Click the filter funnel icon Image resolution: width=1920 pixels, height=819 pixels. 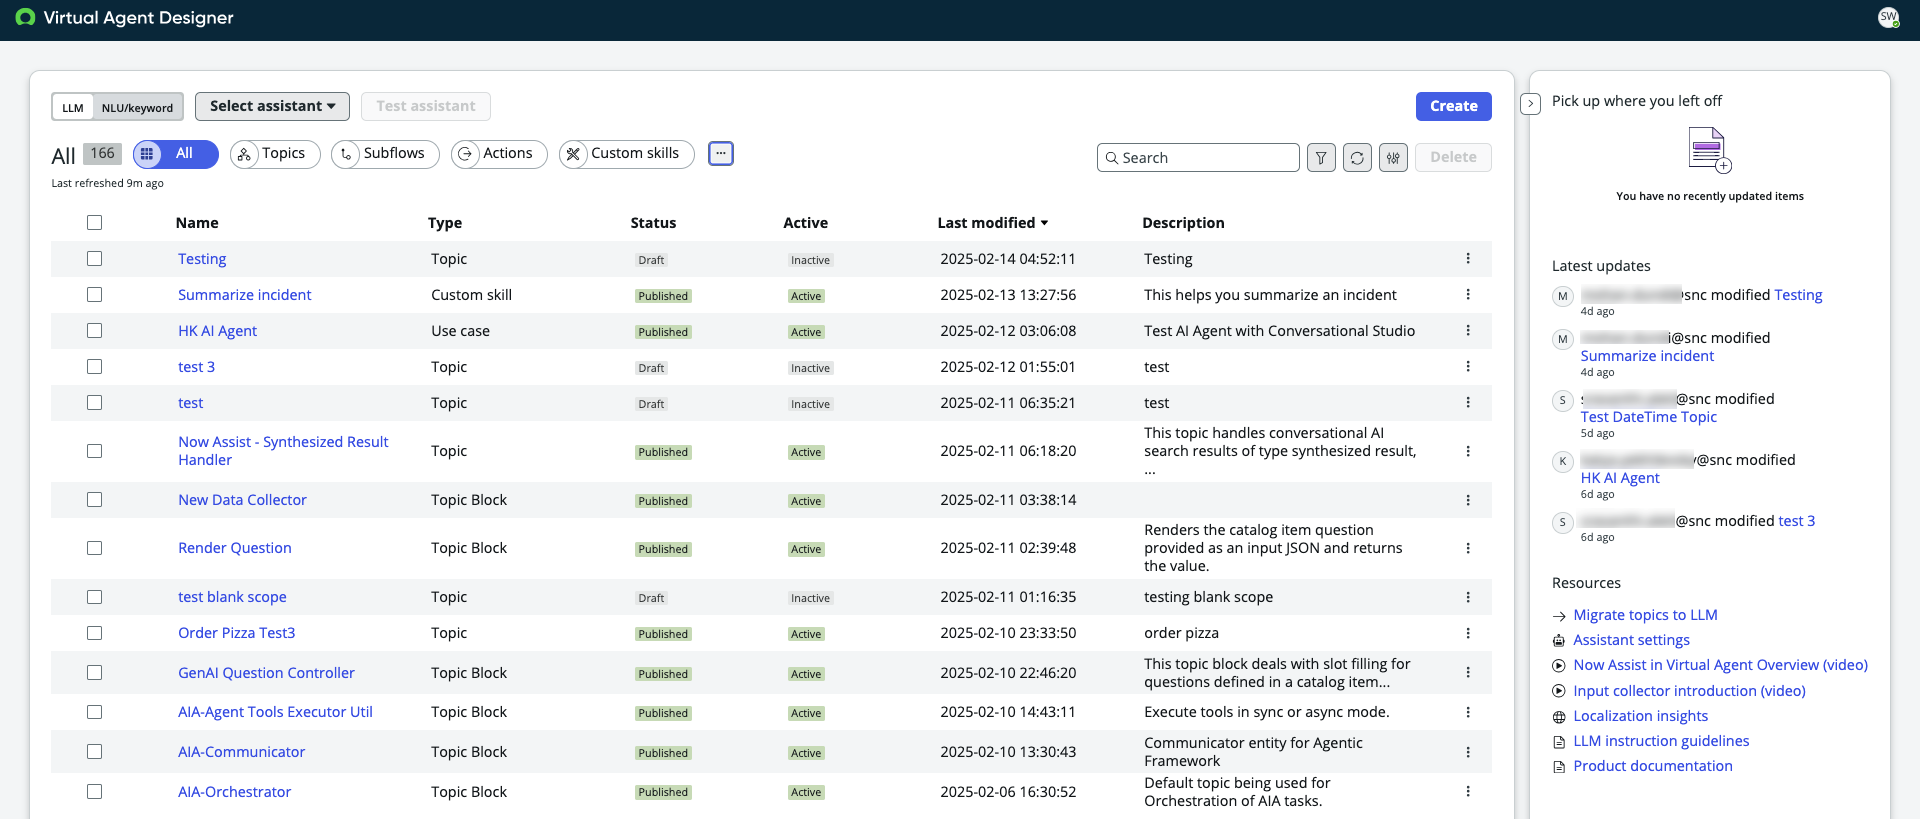point(1321,158)
